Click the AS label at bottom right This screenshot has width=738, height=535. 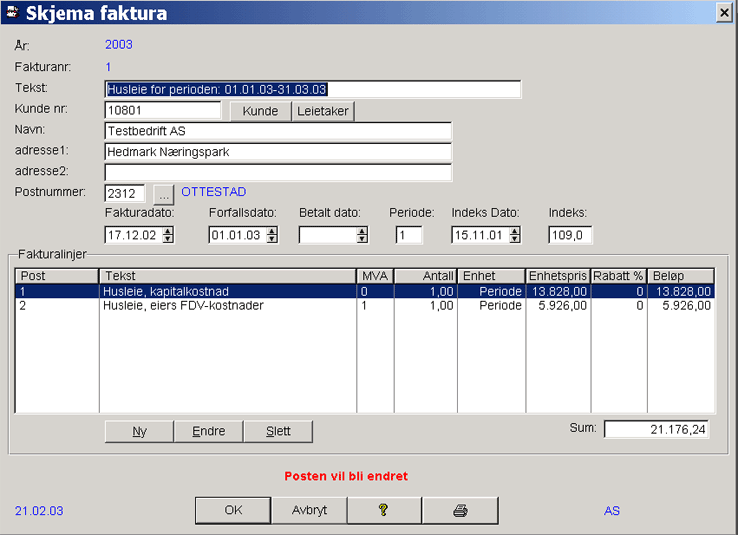click(x=612, y=511)
